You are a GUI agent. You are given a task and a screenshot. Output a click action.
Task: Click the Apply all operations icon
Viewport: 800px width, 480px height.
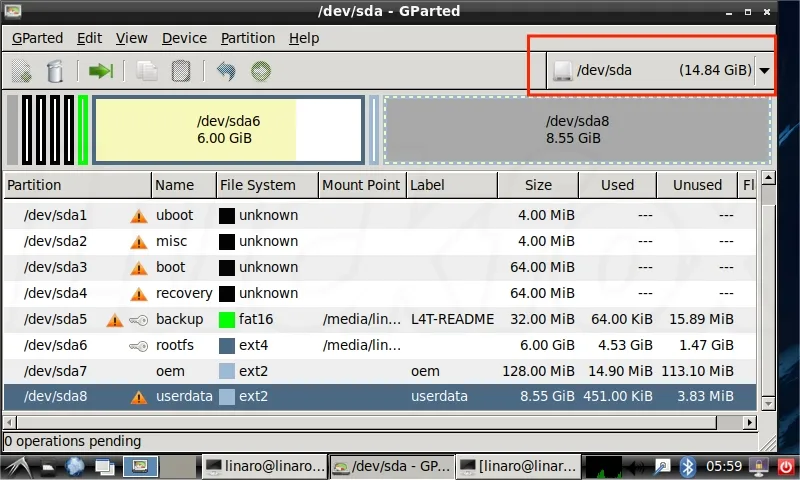tap(261, 71)
